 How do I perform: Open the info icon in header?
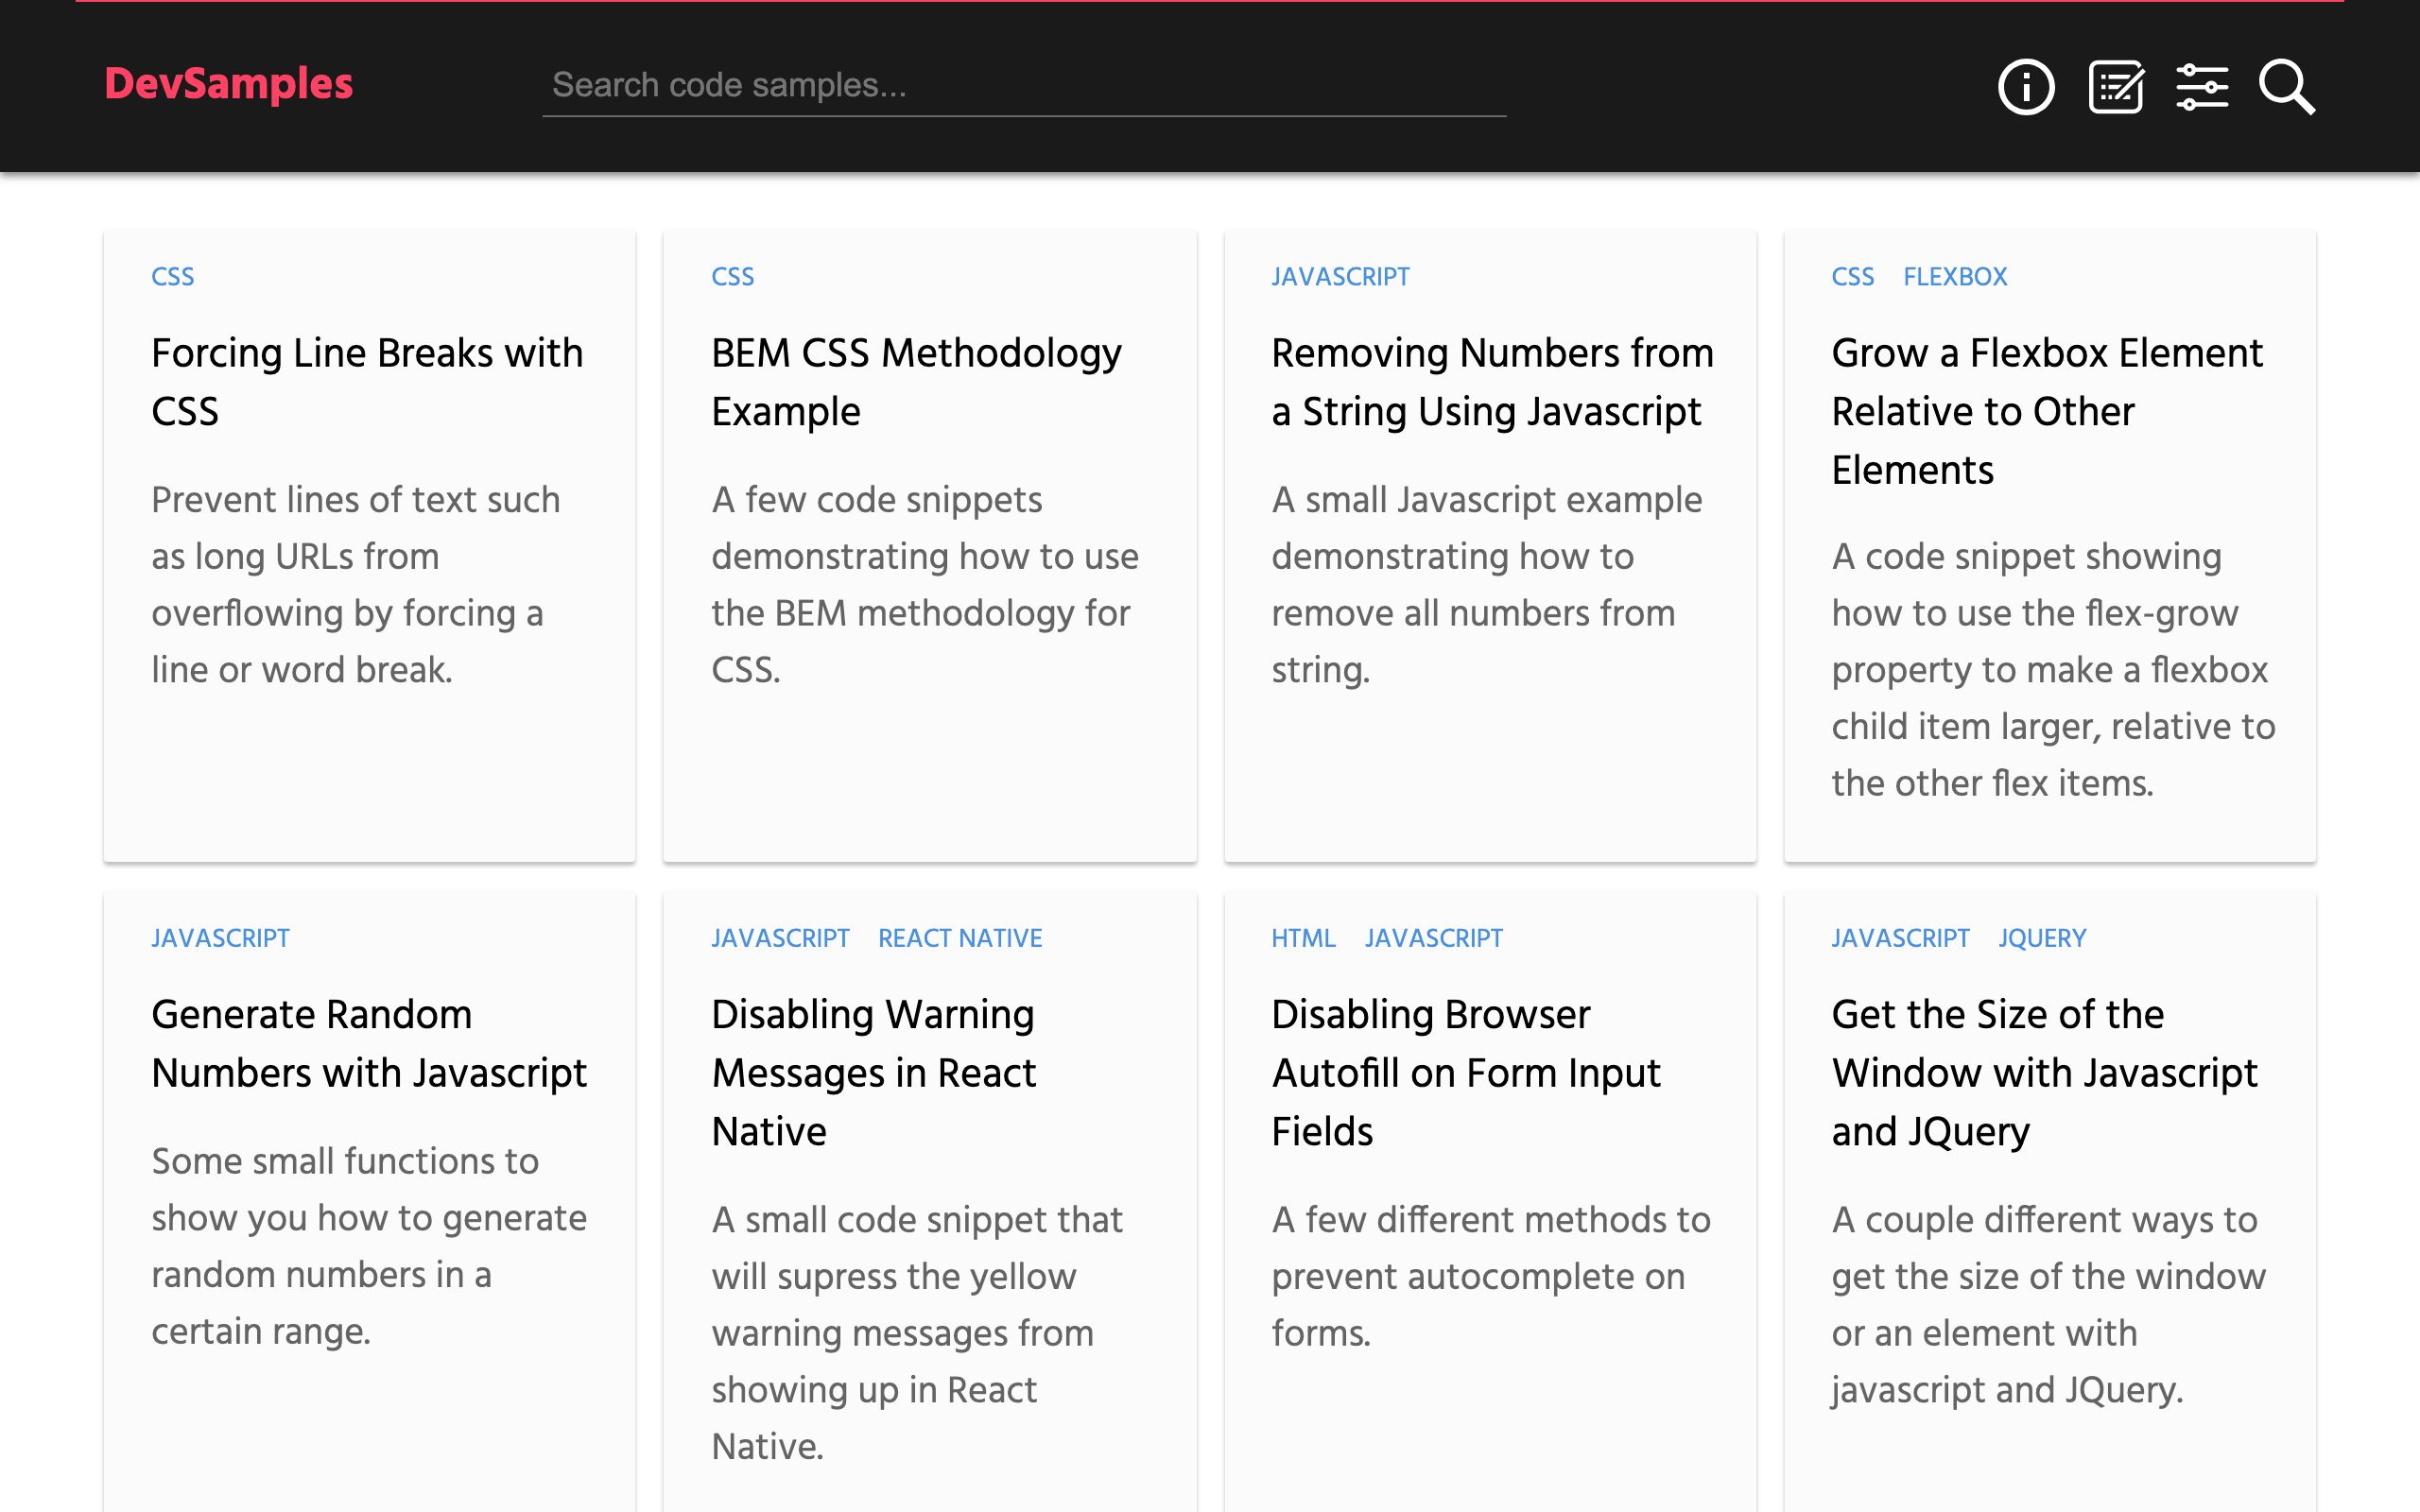(2026, 87)
